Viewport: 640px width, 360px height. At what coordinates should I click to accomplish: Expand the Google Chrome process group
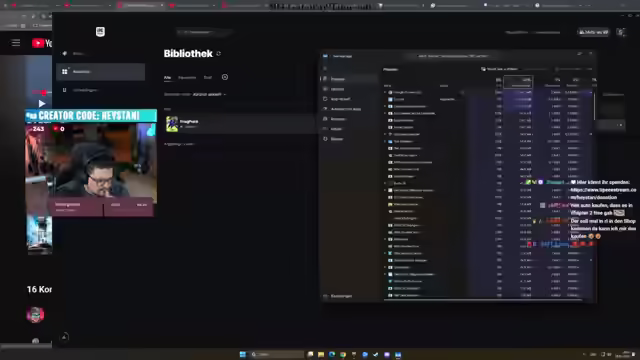click(385, 93)
